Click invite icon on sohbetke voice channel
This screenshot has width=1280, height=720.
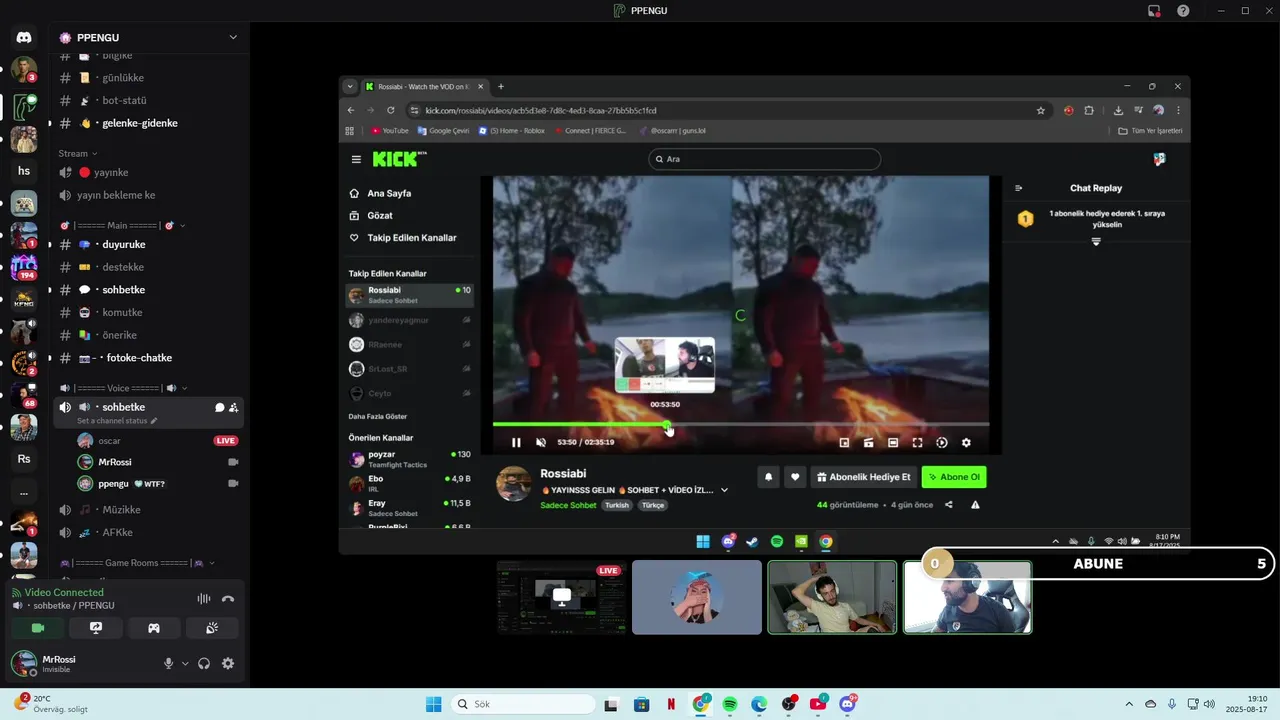point(233,407)
